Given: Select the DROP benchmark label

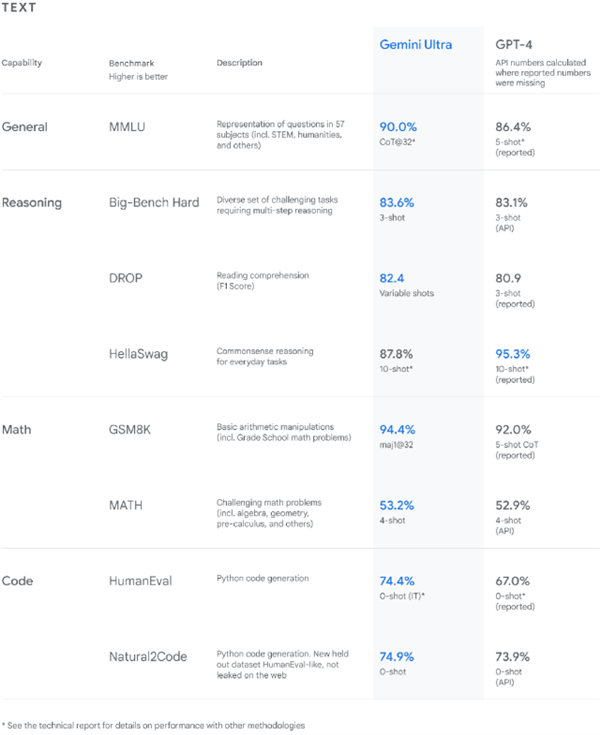Looking at the screenshot, I should (x=126, y=278).
